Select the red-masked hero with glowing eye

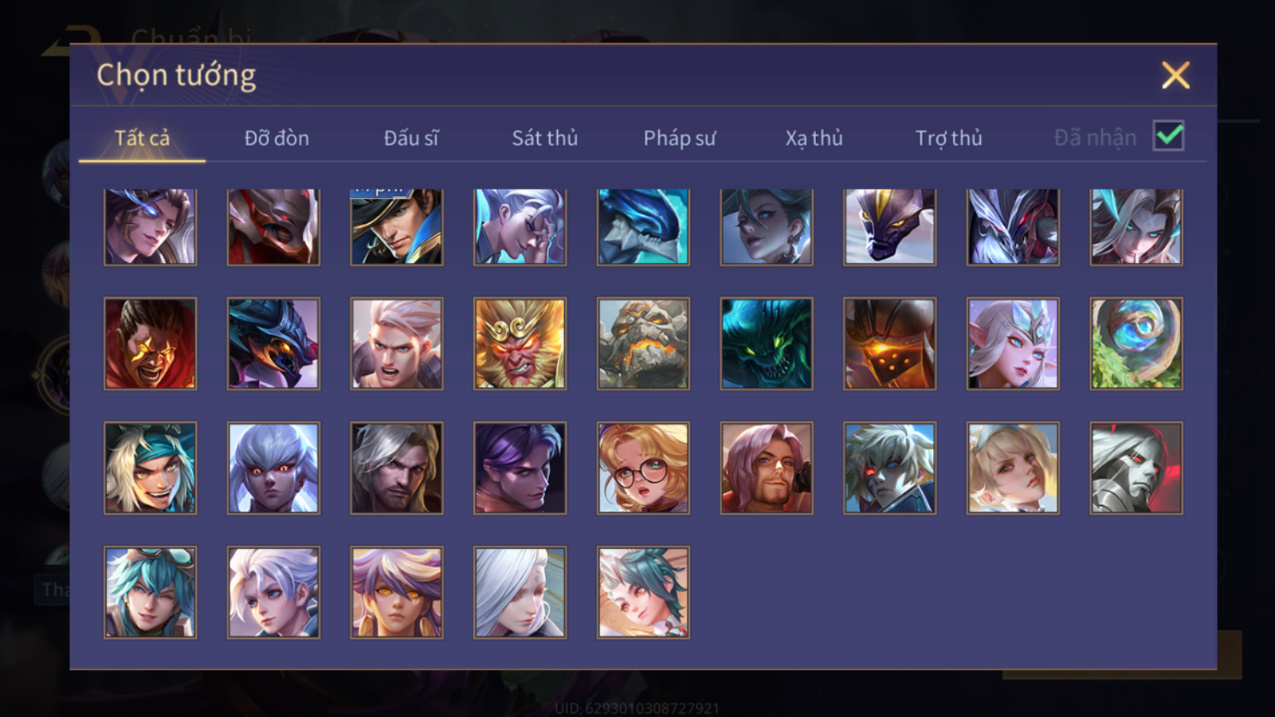tap(274, 227)
